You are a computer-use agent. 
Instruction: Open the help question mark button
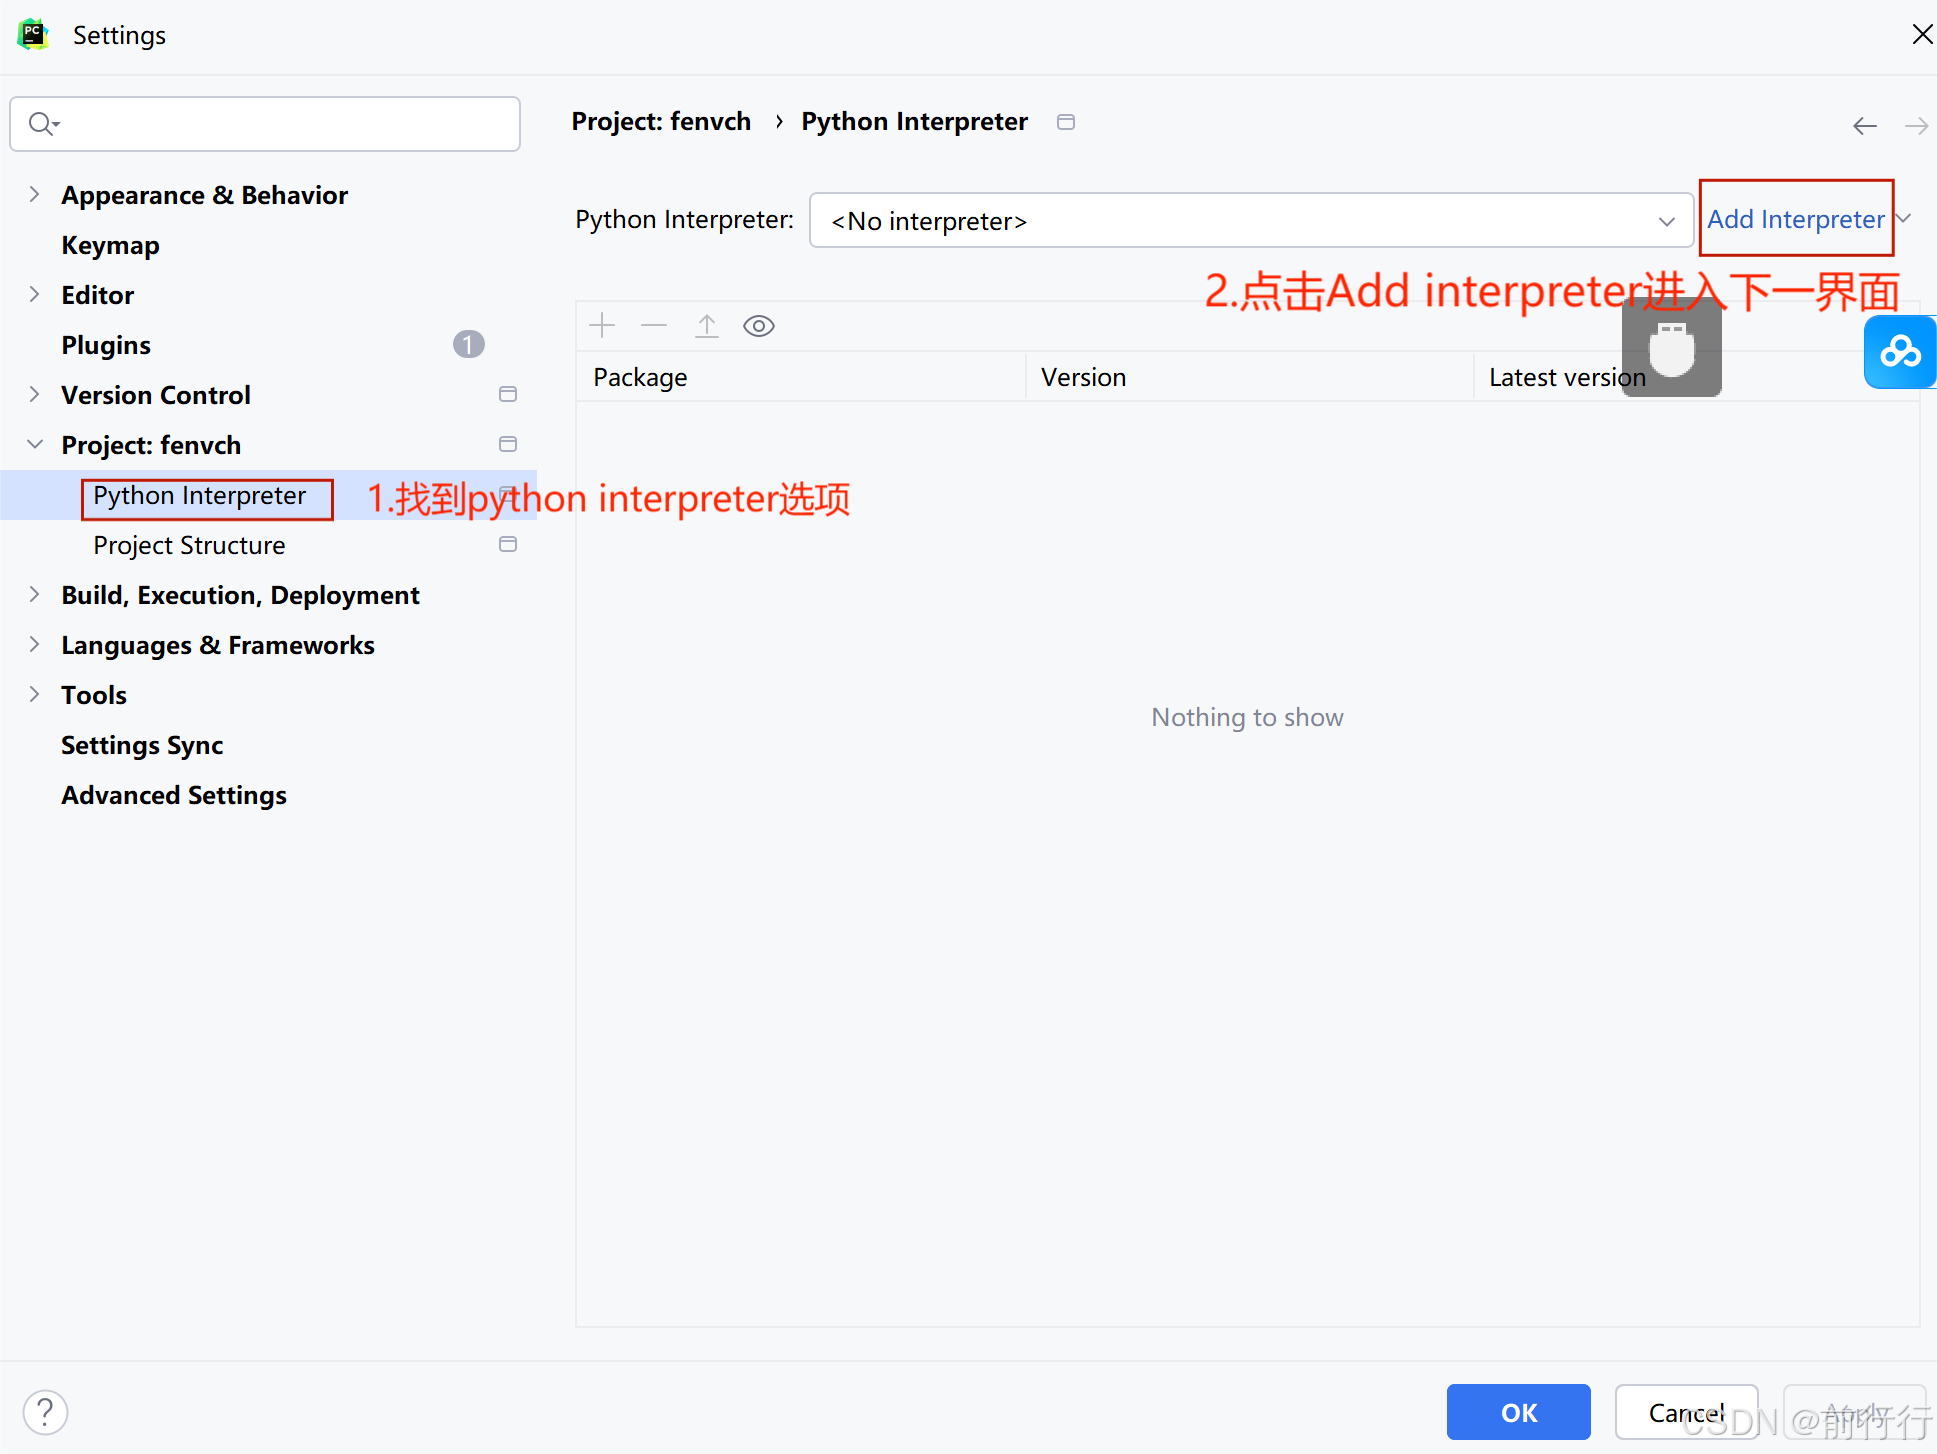coord(45,1412)
